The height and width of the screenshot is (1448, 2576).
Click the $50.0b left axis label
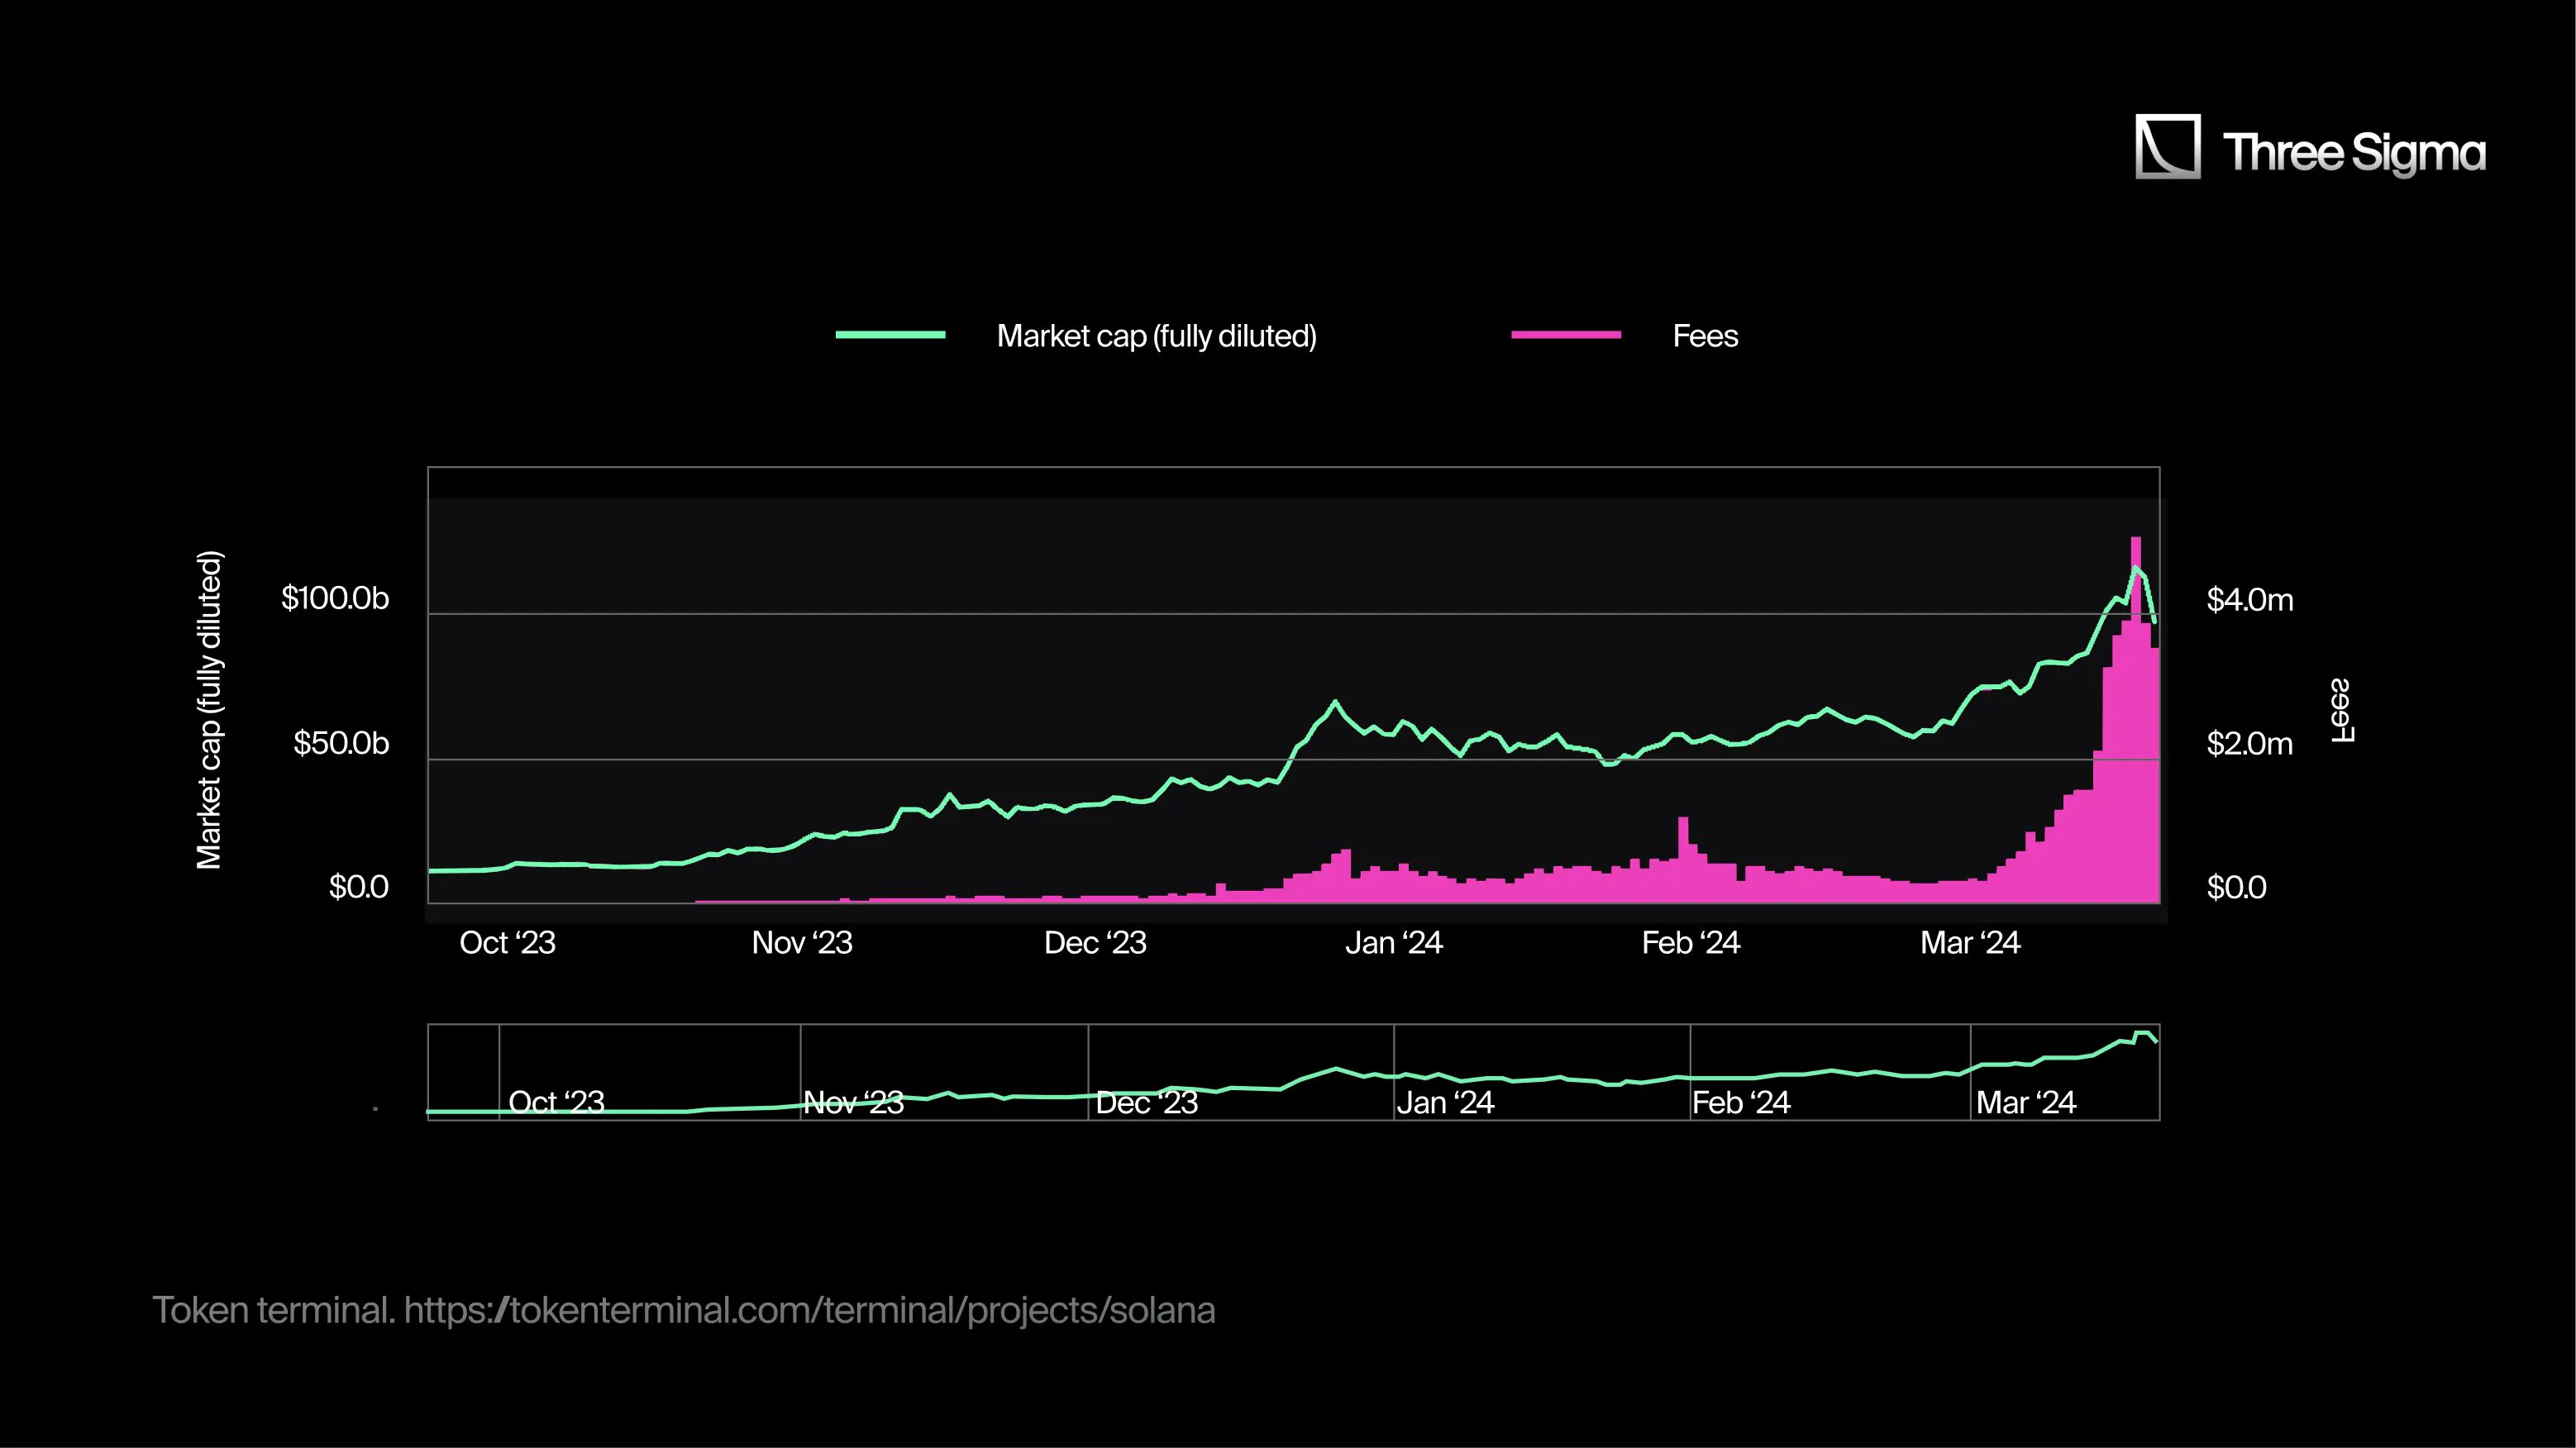(x=341, y=743)
